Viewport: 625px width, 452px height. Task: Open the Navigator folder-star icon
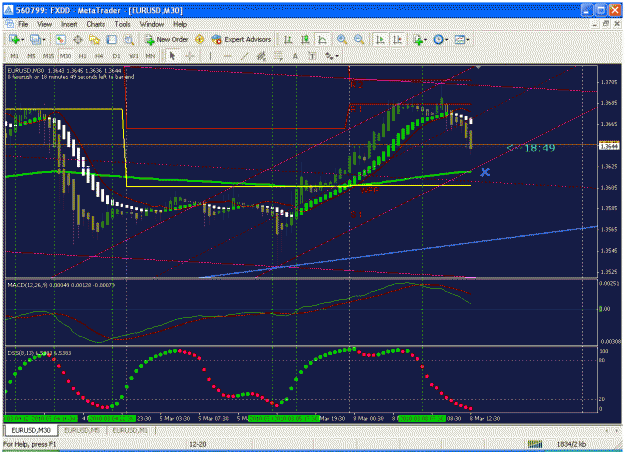94,39
